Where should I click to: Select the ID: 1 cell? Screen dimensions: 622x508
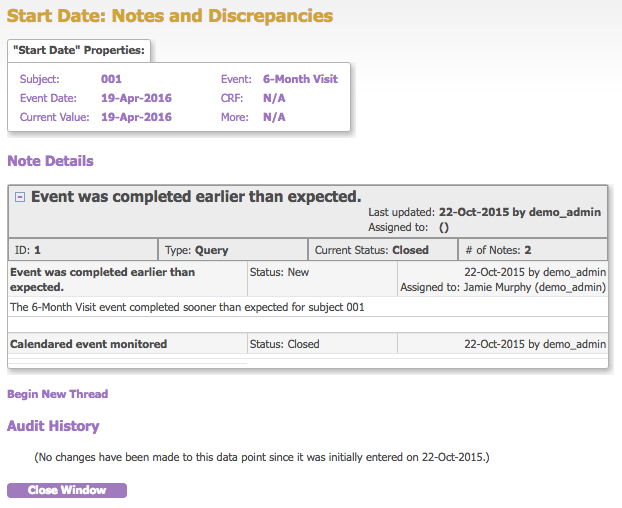pos(83,250)
